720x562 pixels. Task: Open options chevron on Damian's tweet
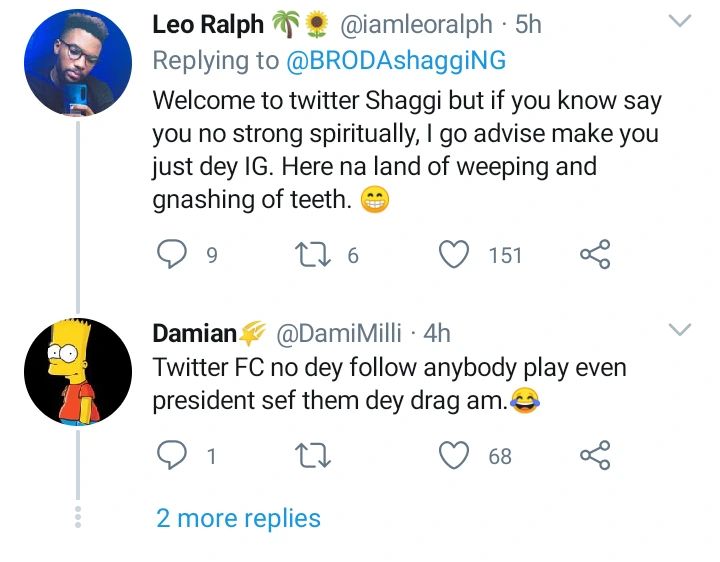tap(679, 331)
